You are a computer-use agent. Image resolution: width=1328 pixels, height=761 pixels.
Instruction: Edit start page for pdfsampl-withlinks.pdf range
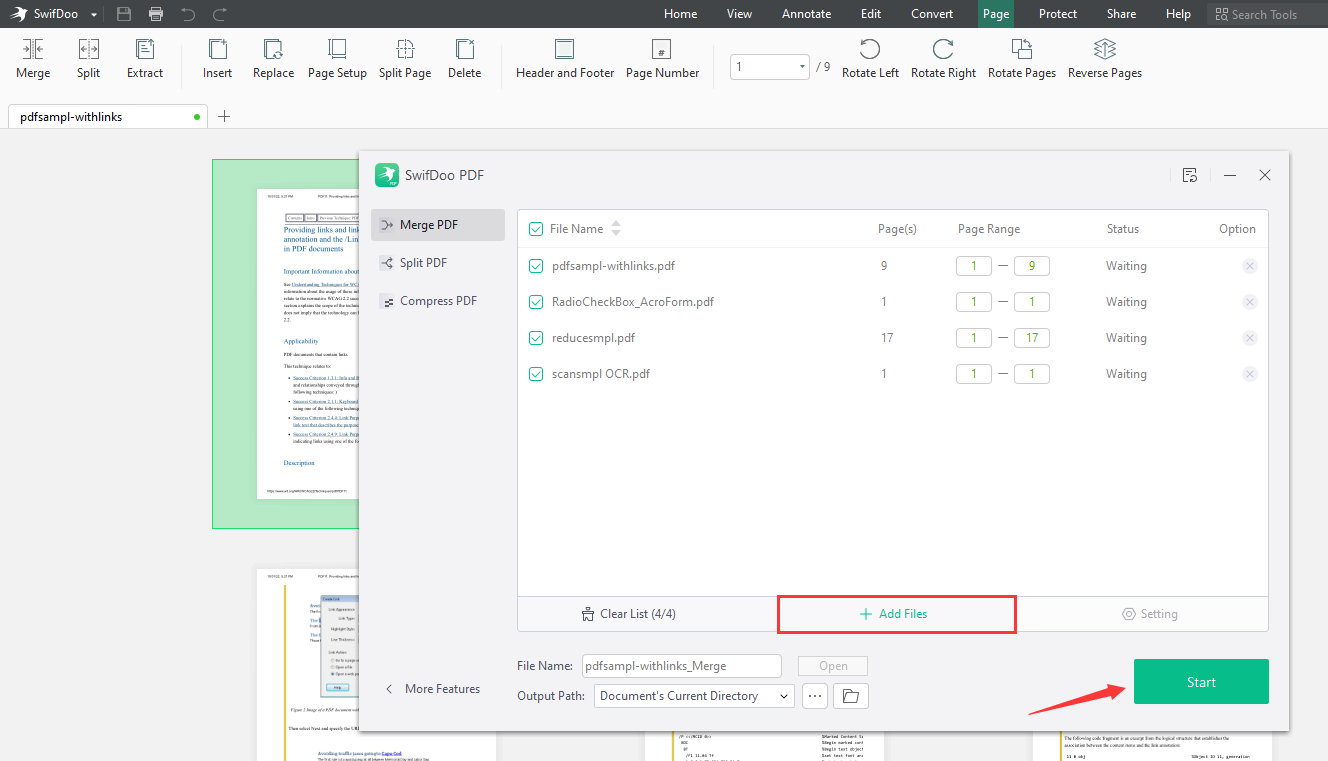pyautogui.click(x=973, y=266)
